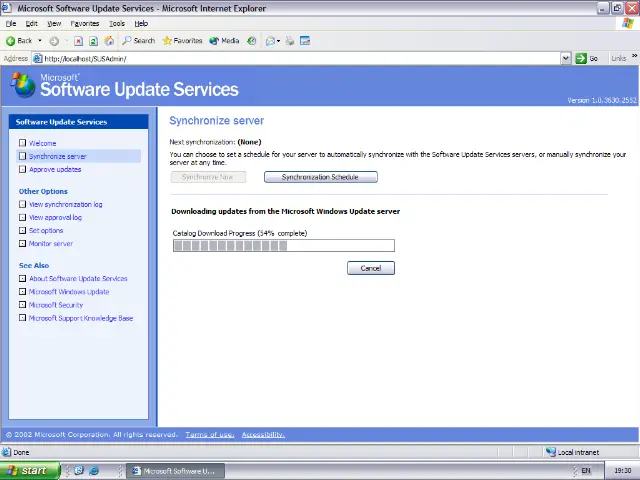The image size is (640, 480).
Task: Open Microsoft Support Knowledge Base link
Action: tap(81, 318)
